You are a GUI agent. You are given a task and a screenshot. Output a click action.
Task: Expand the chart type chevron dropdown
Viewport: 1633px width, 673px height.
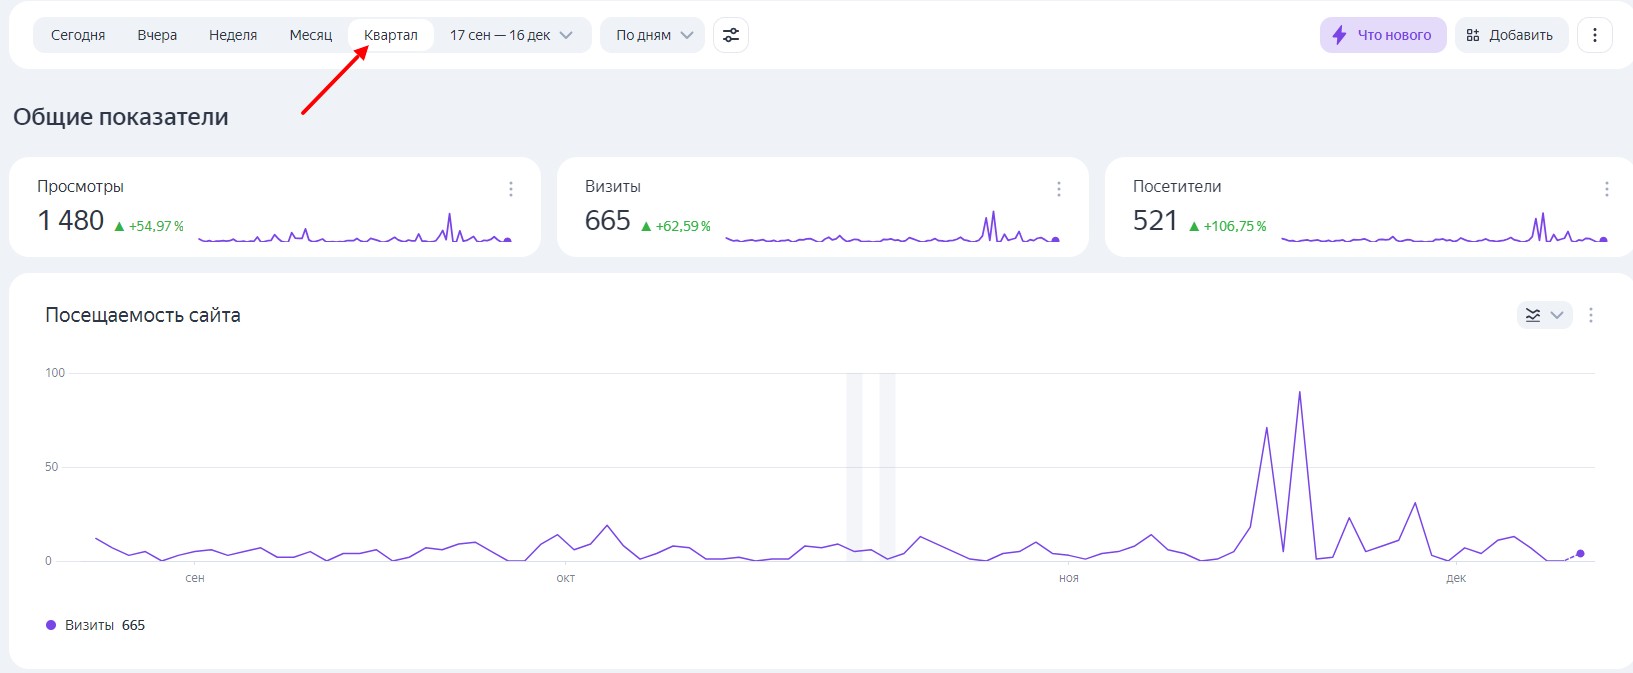click(1557, 315)
